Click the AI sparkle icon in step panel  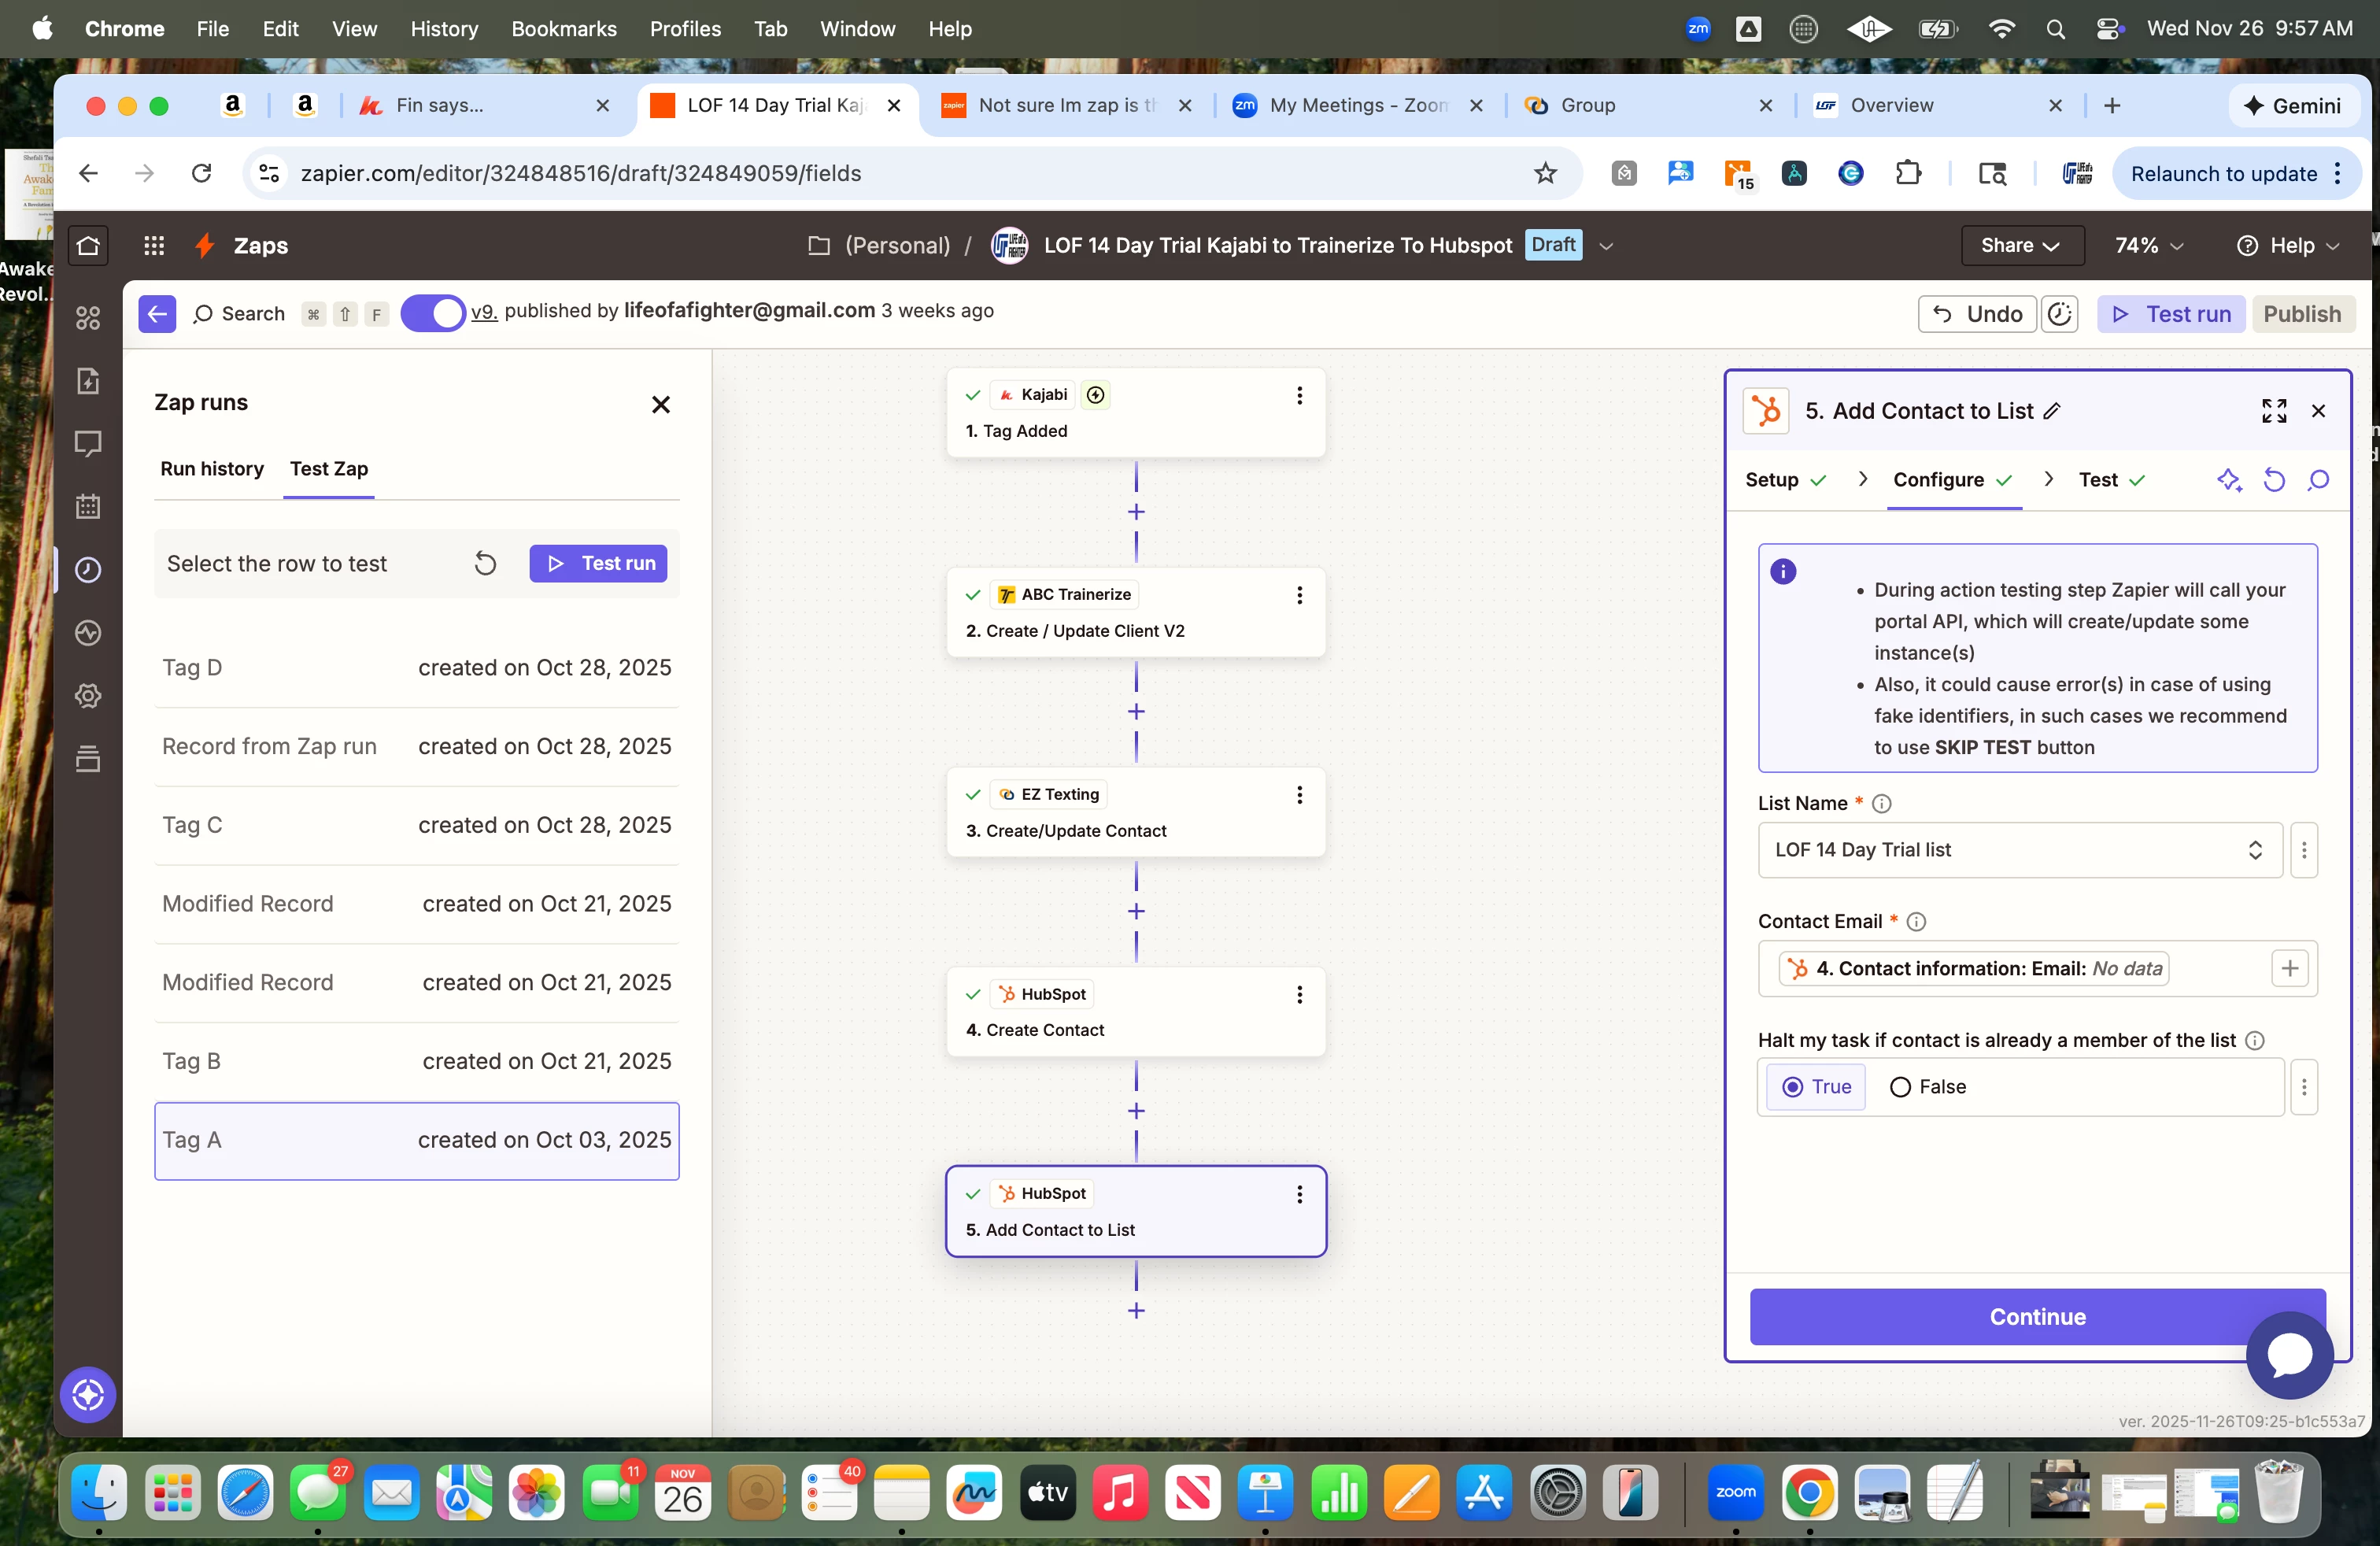tap(2228, 480)
